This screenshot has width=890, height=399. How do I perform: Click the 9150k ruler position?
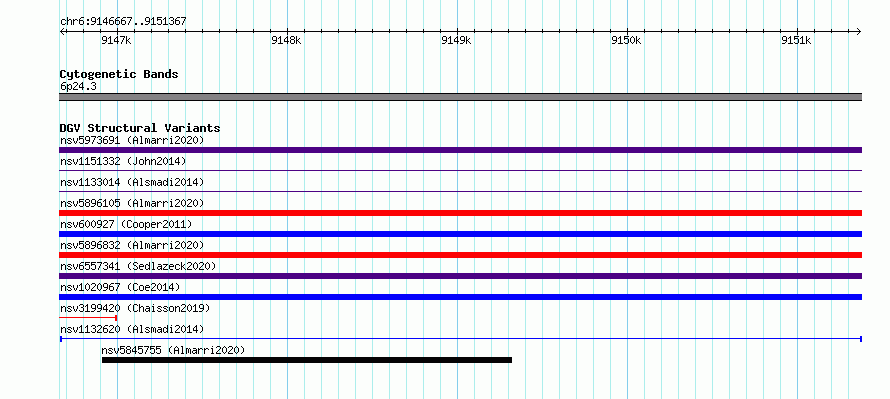click(626, 40)
